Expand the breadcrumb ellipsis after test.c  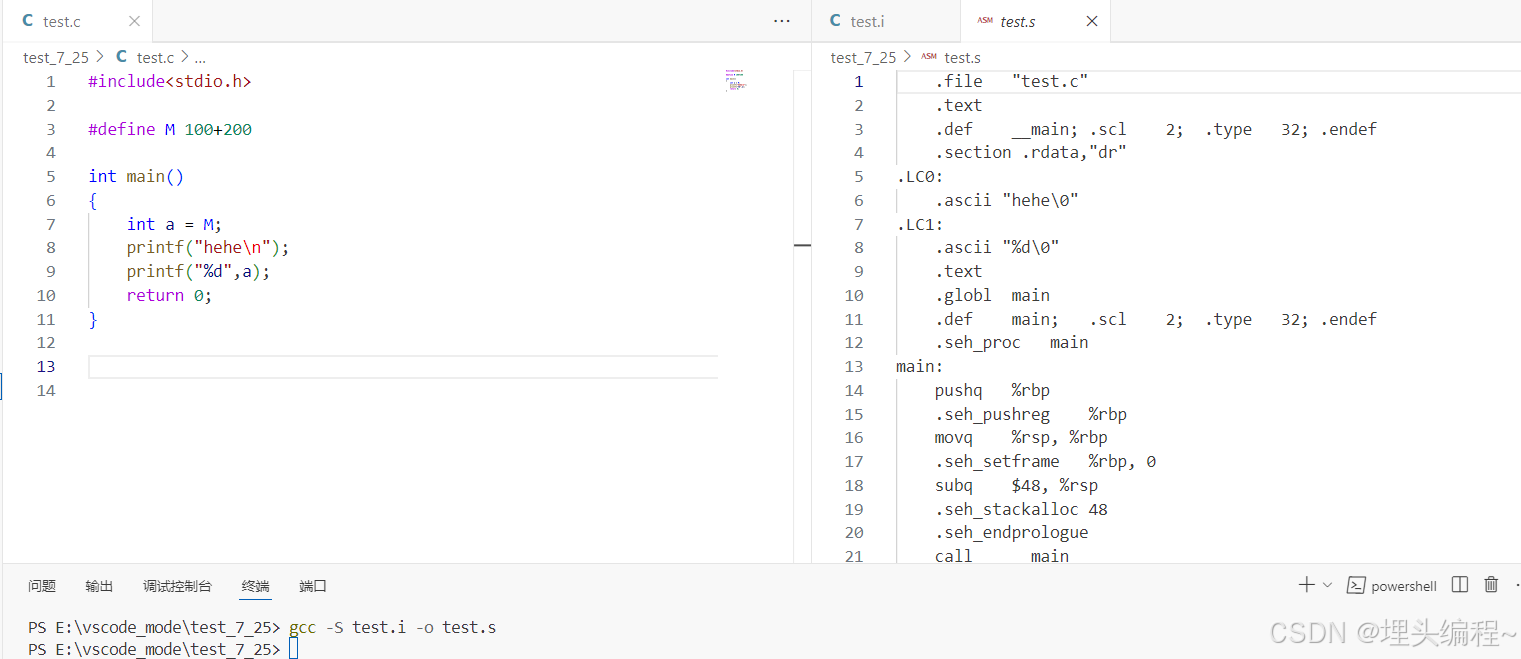(x=200, y=58)
